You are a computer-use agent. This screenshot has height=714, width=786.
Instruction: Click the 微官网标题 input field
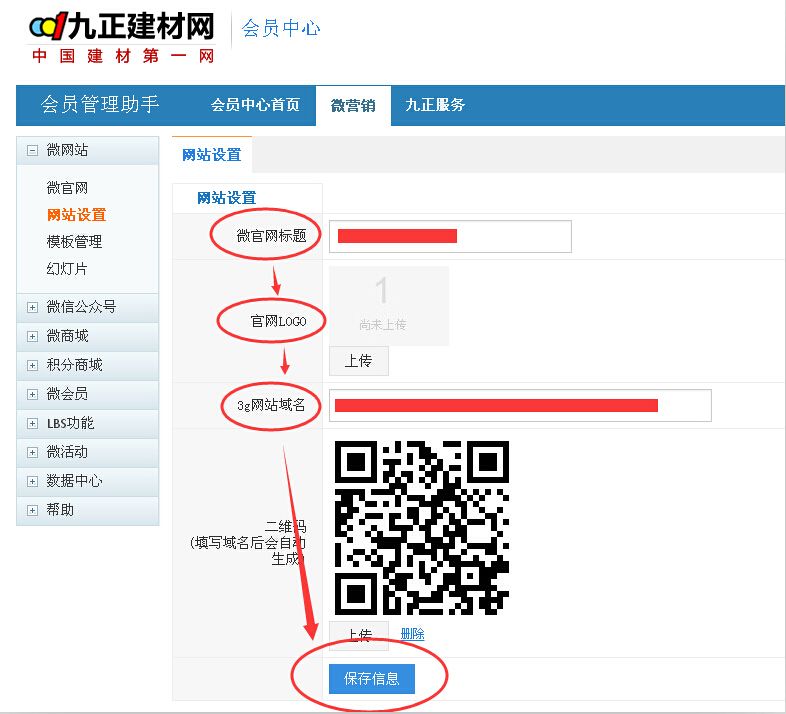[x=450, y=236]
